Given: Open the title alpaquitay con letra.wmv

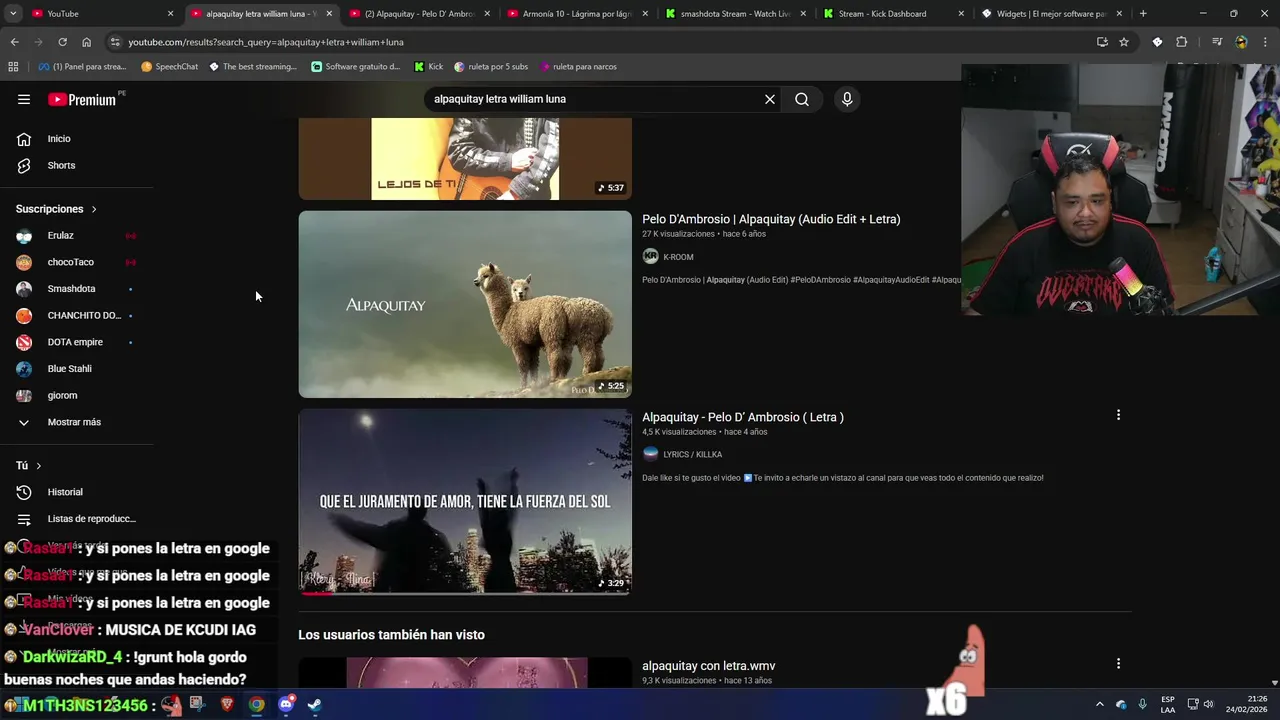Looking at the screenshot, I should [708, 666].
